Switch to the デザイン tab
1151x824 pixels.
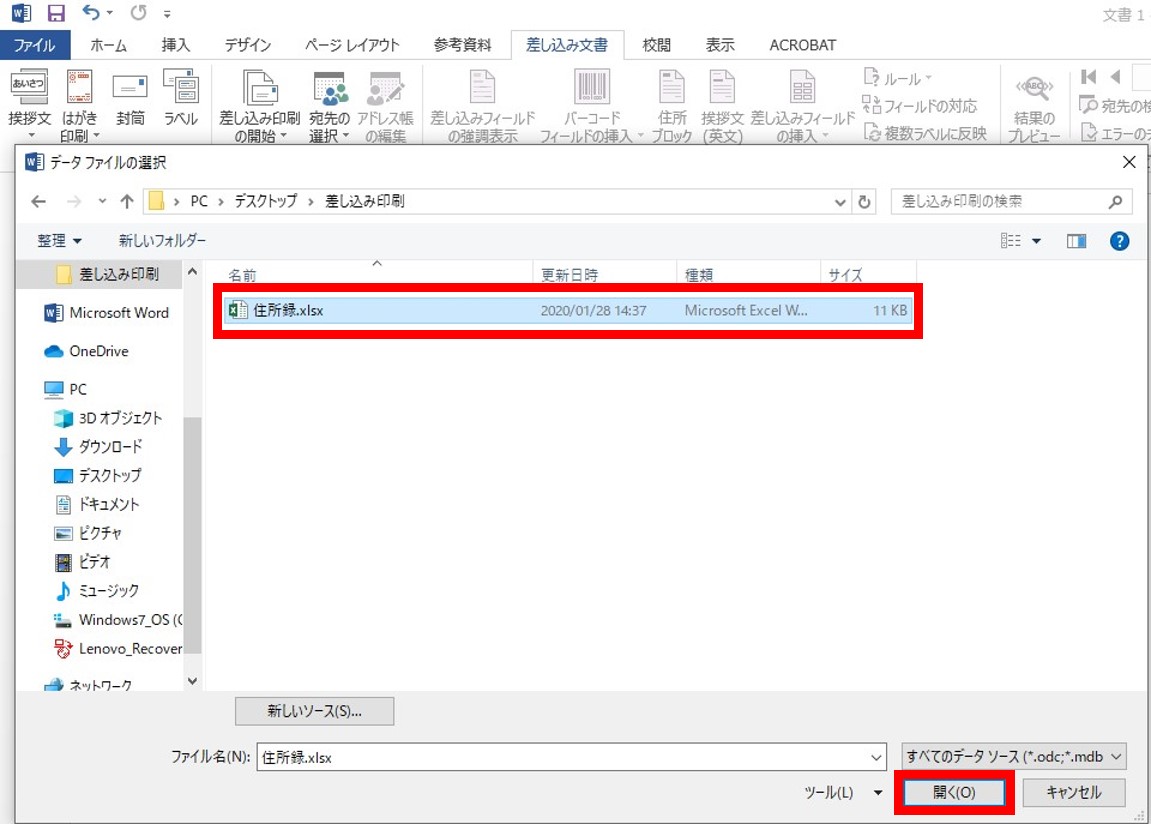(247, 45)
